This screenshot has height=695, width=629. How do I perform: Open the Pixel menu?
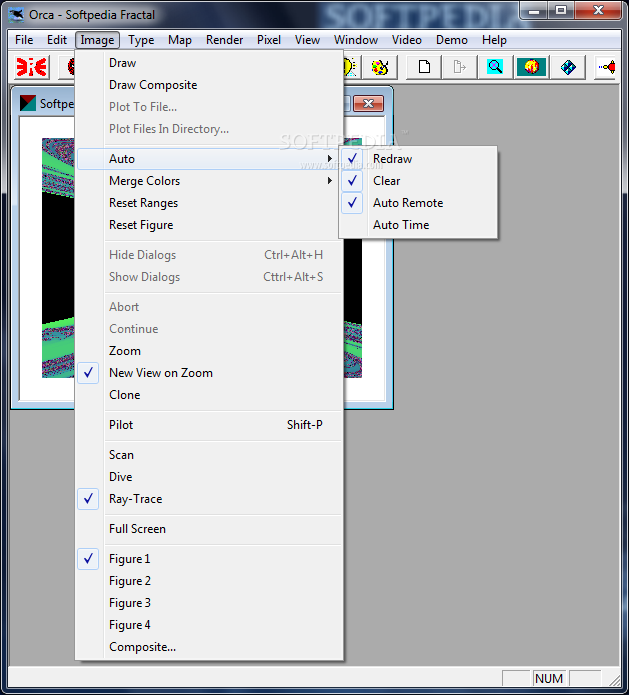[269, 40]
